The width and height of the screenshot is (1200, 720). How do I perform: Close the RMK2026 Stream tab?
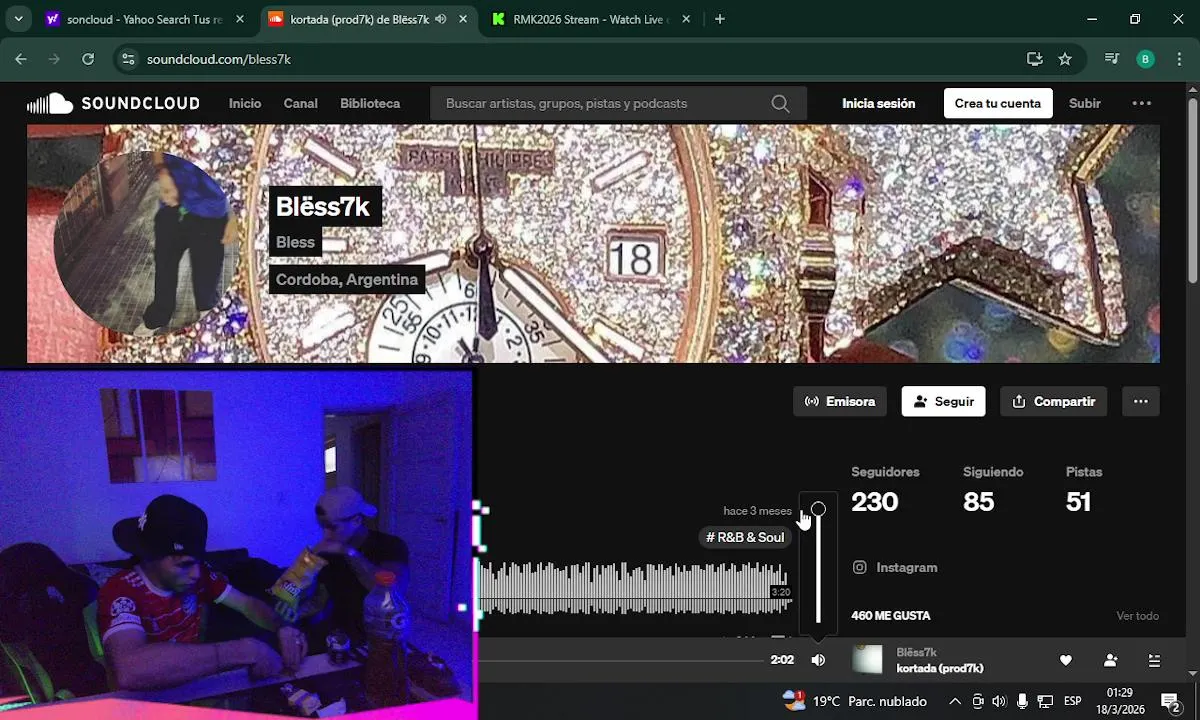click(x=688, y=19)
